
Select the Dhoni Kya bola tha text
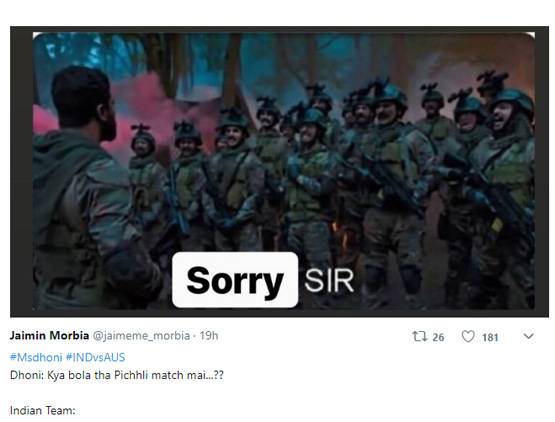(117, 375)
